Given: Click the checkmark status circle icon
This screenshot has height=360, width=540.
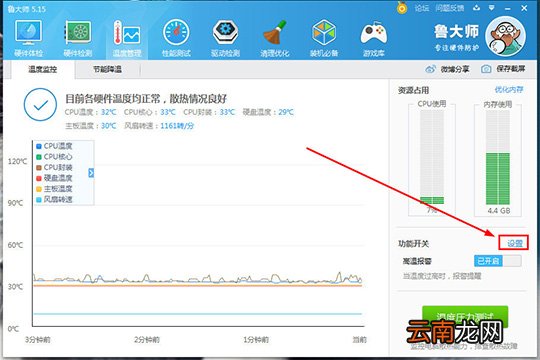Looking at the screenshot, I should [40, 104].
